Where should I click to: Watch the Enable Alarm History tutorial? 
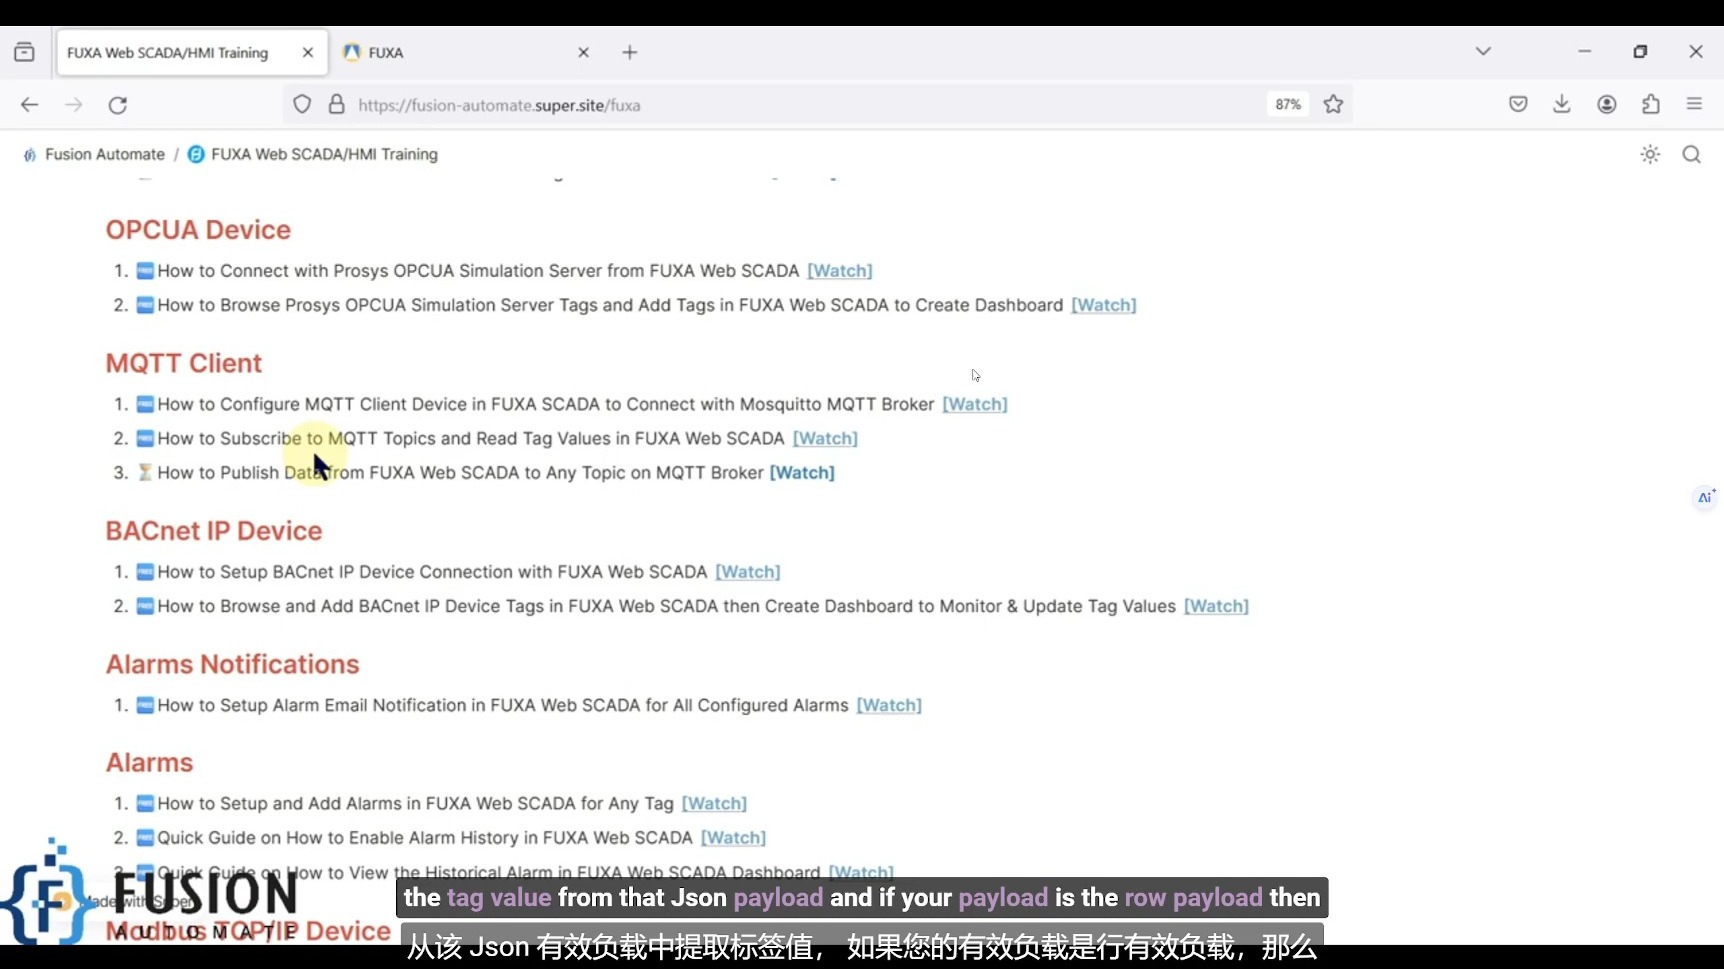[733, 837]
